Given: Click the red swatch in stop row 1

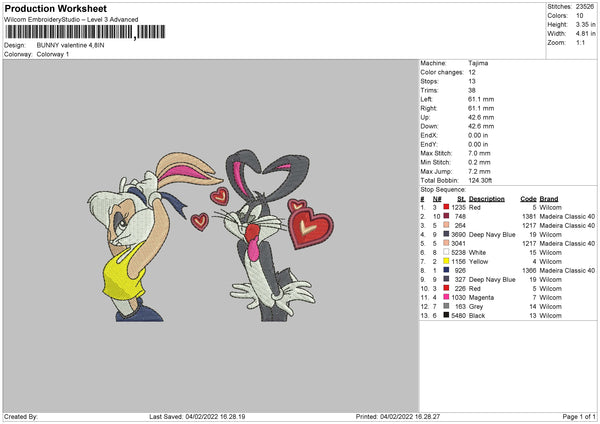Looking at the screenshot, I should (446, 207).
